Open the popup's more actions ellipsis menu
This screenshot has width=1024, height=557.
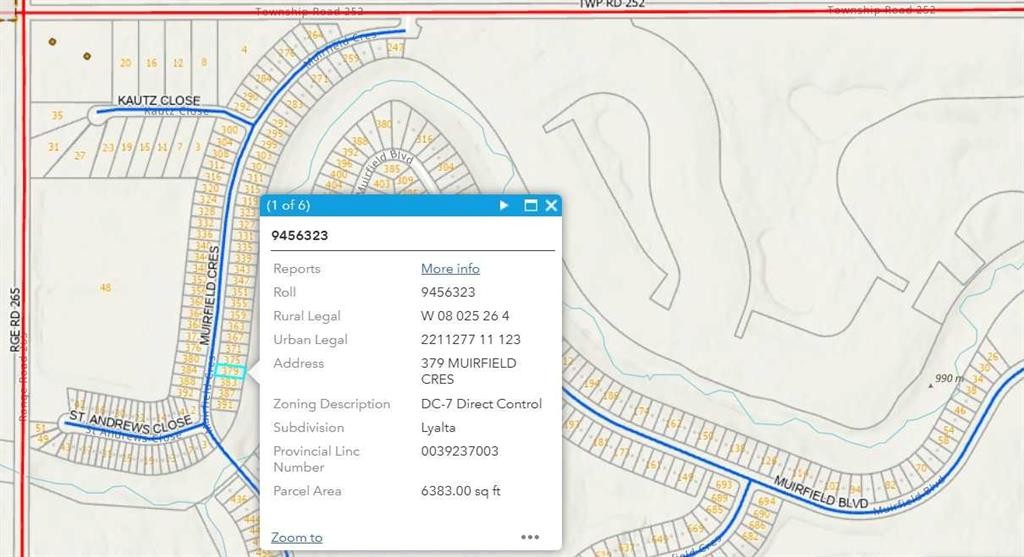(530, 537)
